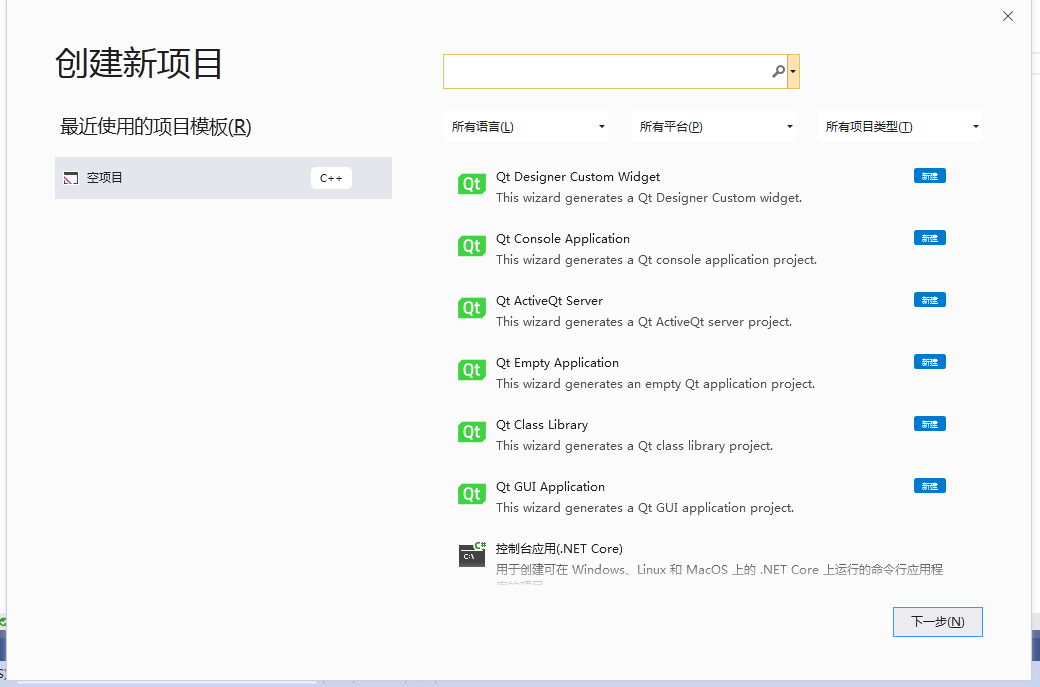Click 新建 next to Qt Empty Application
Screen dimensions: 1040x687
coord(929,361)
